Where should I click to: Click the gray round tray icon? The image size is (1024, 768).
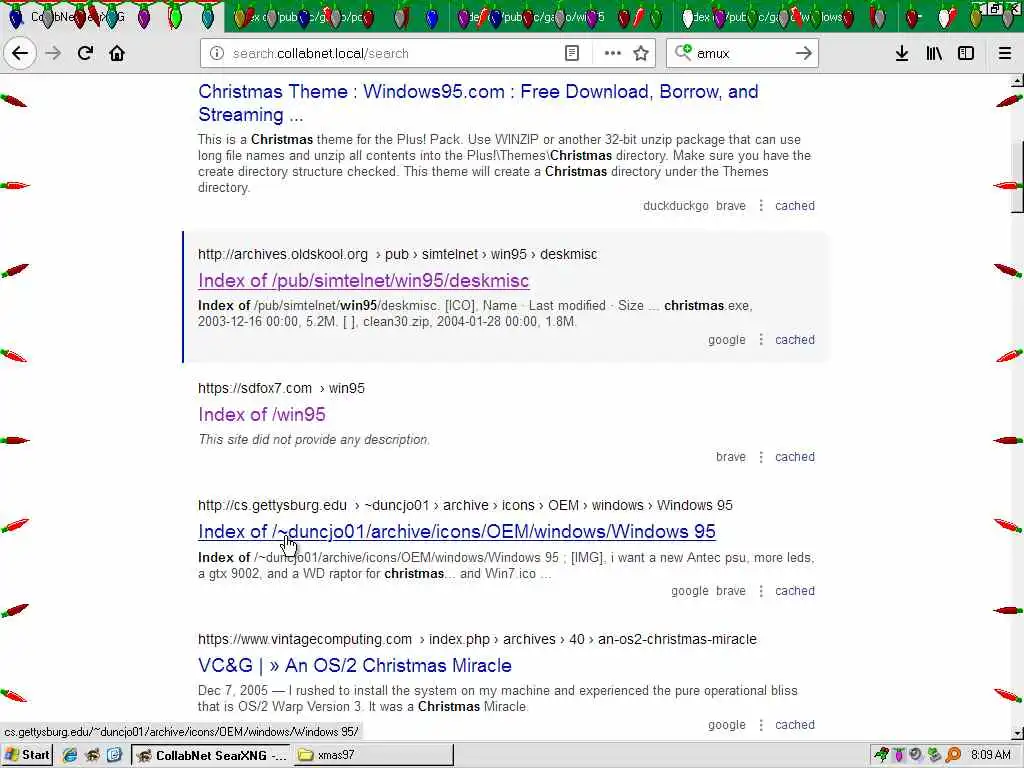916,755
